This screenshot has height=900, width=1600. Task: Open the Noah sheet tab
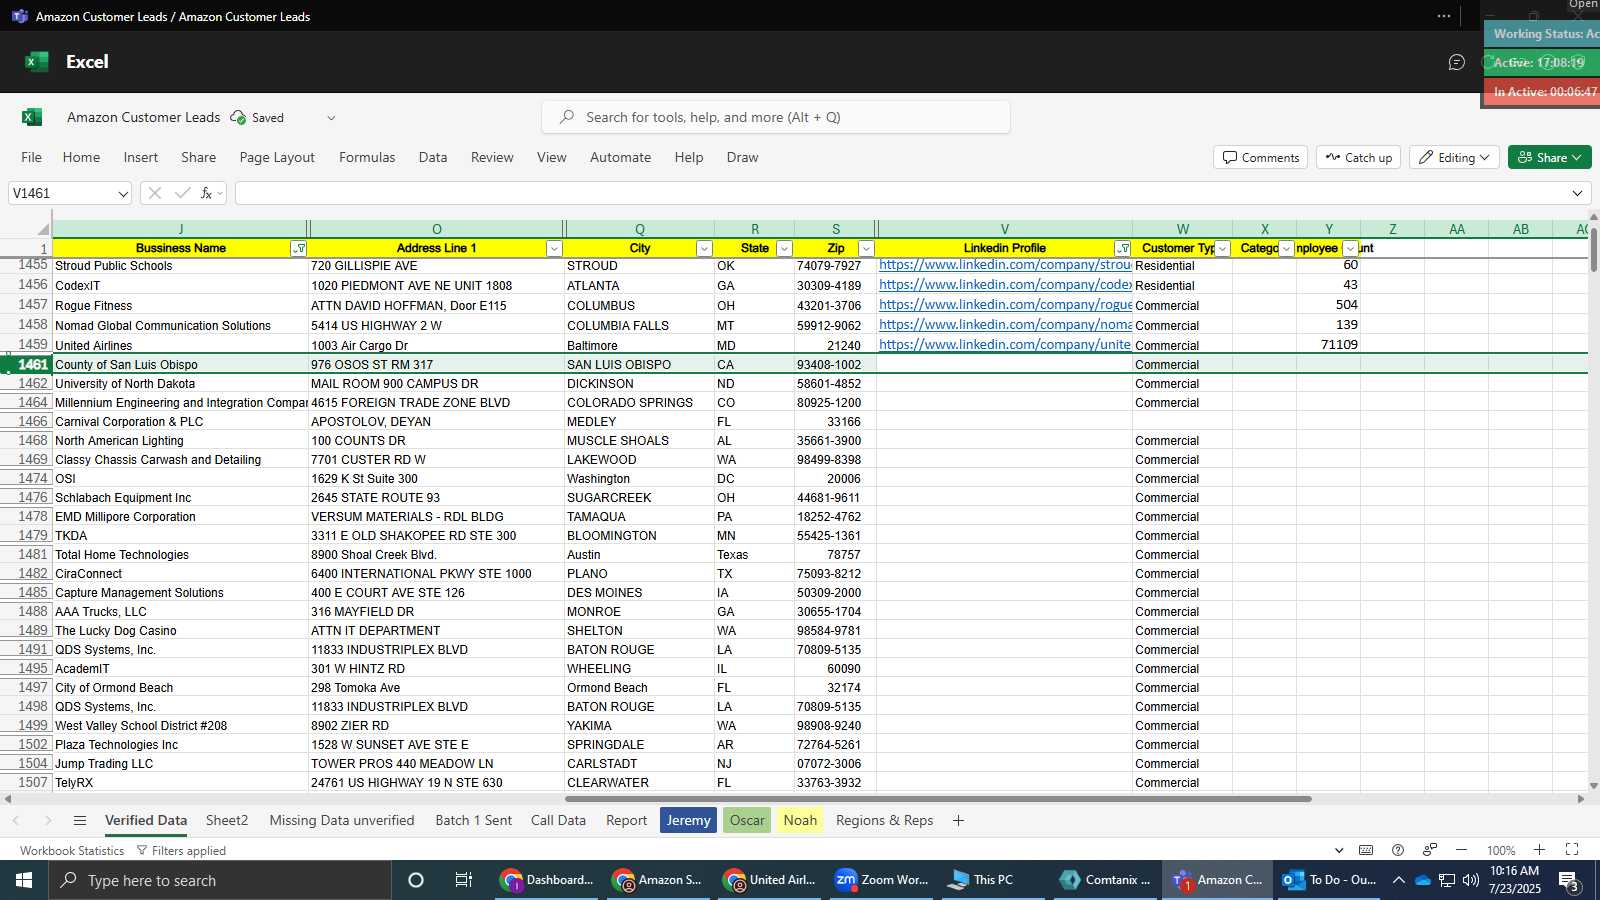click(x=800, y=820)
